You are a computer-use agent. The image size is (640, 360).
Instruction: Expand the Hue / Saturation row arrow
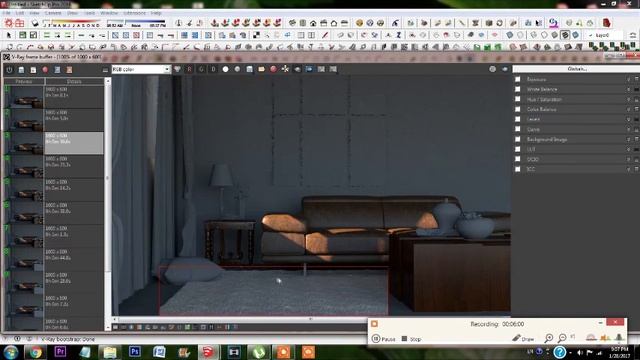(x=629, y=99)
